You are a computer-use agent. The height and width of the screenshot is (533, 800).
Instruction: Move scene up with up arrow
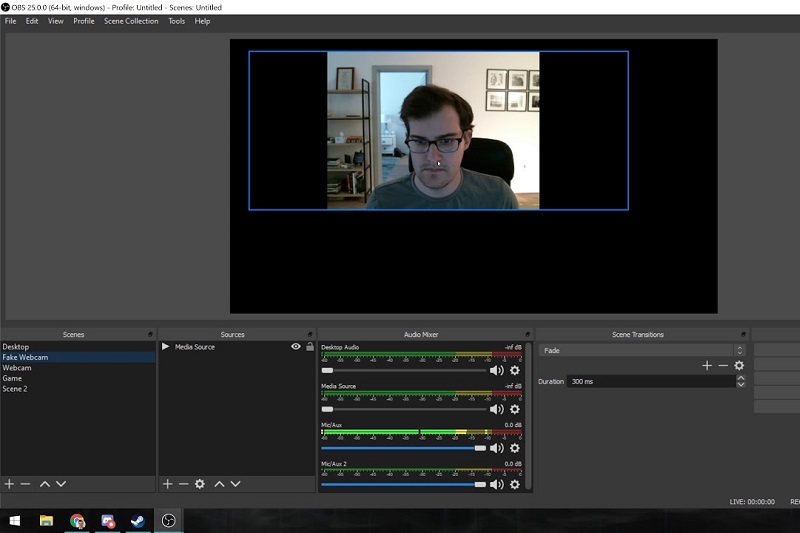coord(45,484)
